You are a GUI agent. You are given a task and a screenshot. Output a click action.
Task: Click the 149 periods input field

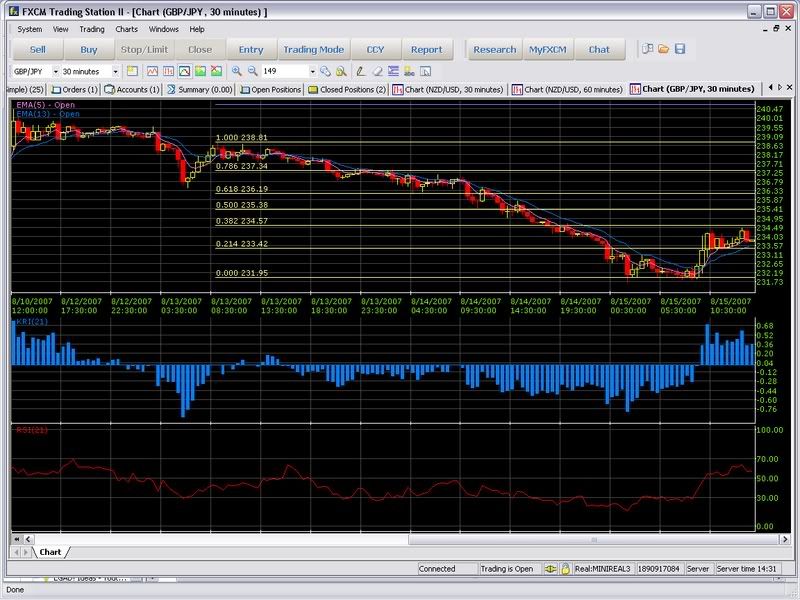tap(285, 71)
